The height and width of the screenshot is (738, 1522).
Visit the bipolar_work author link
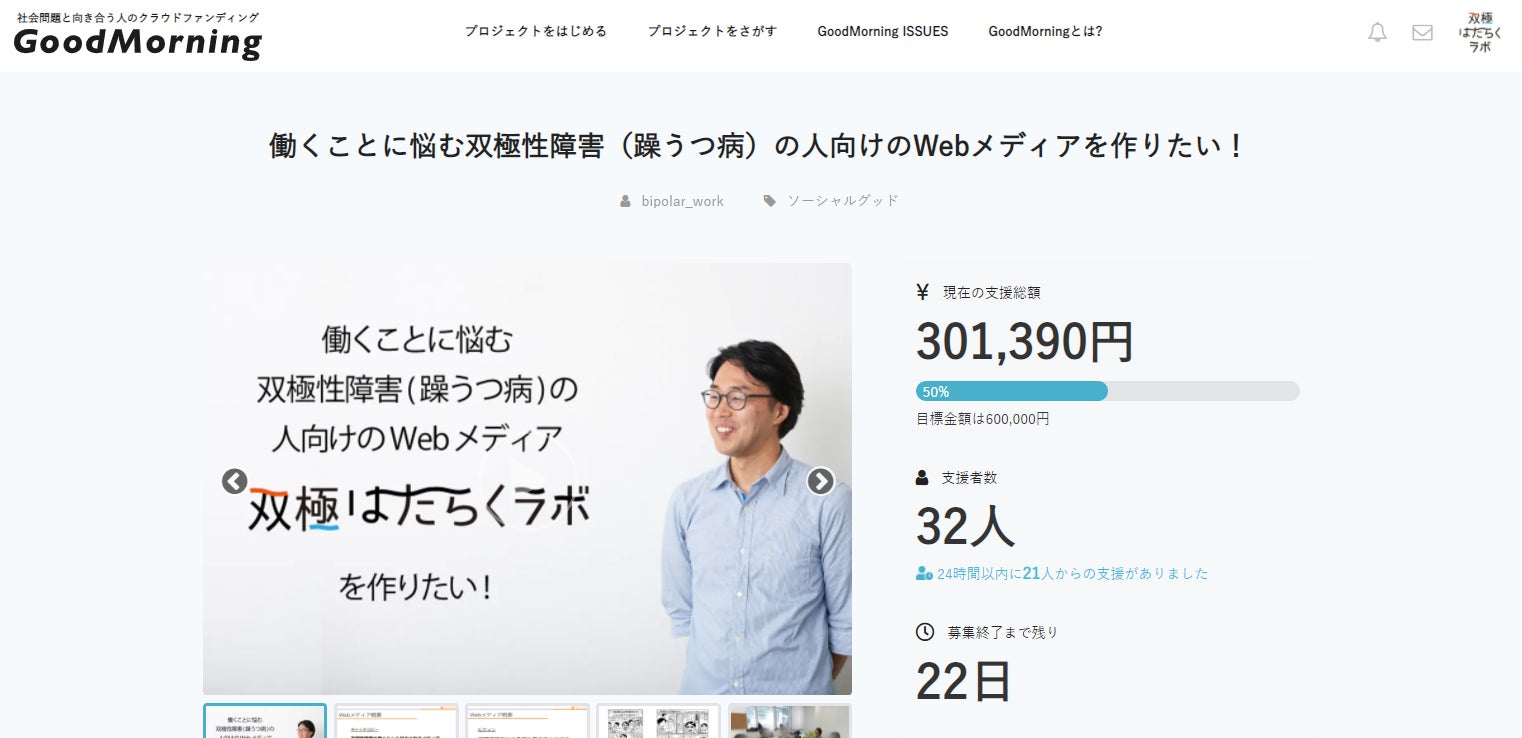[682, 201]
